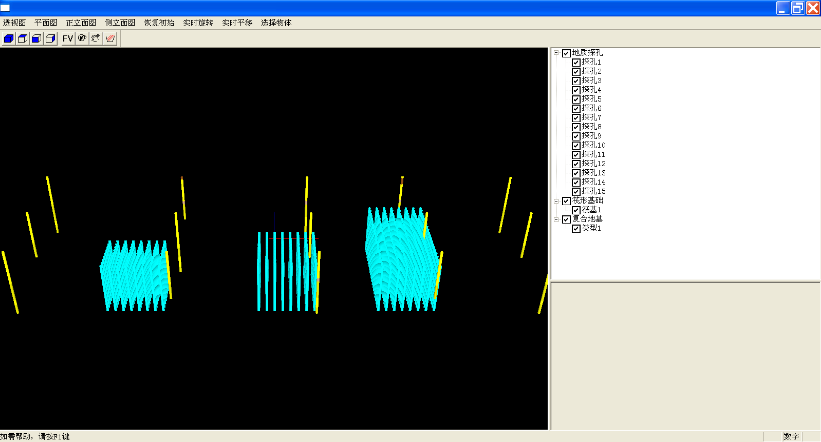Open the 正立面图 menu
Screen dimensions: 821x442
81,23
